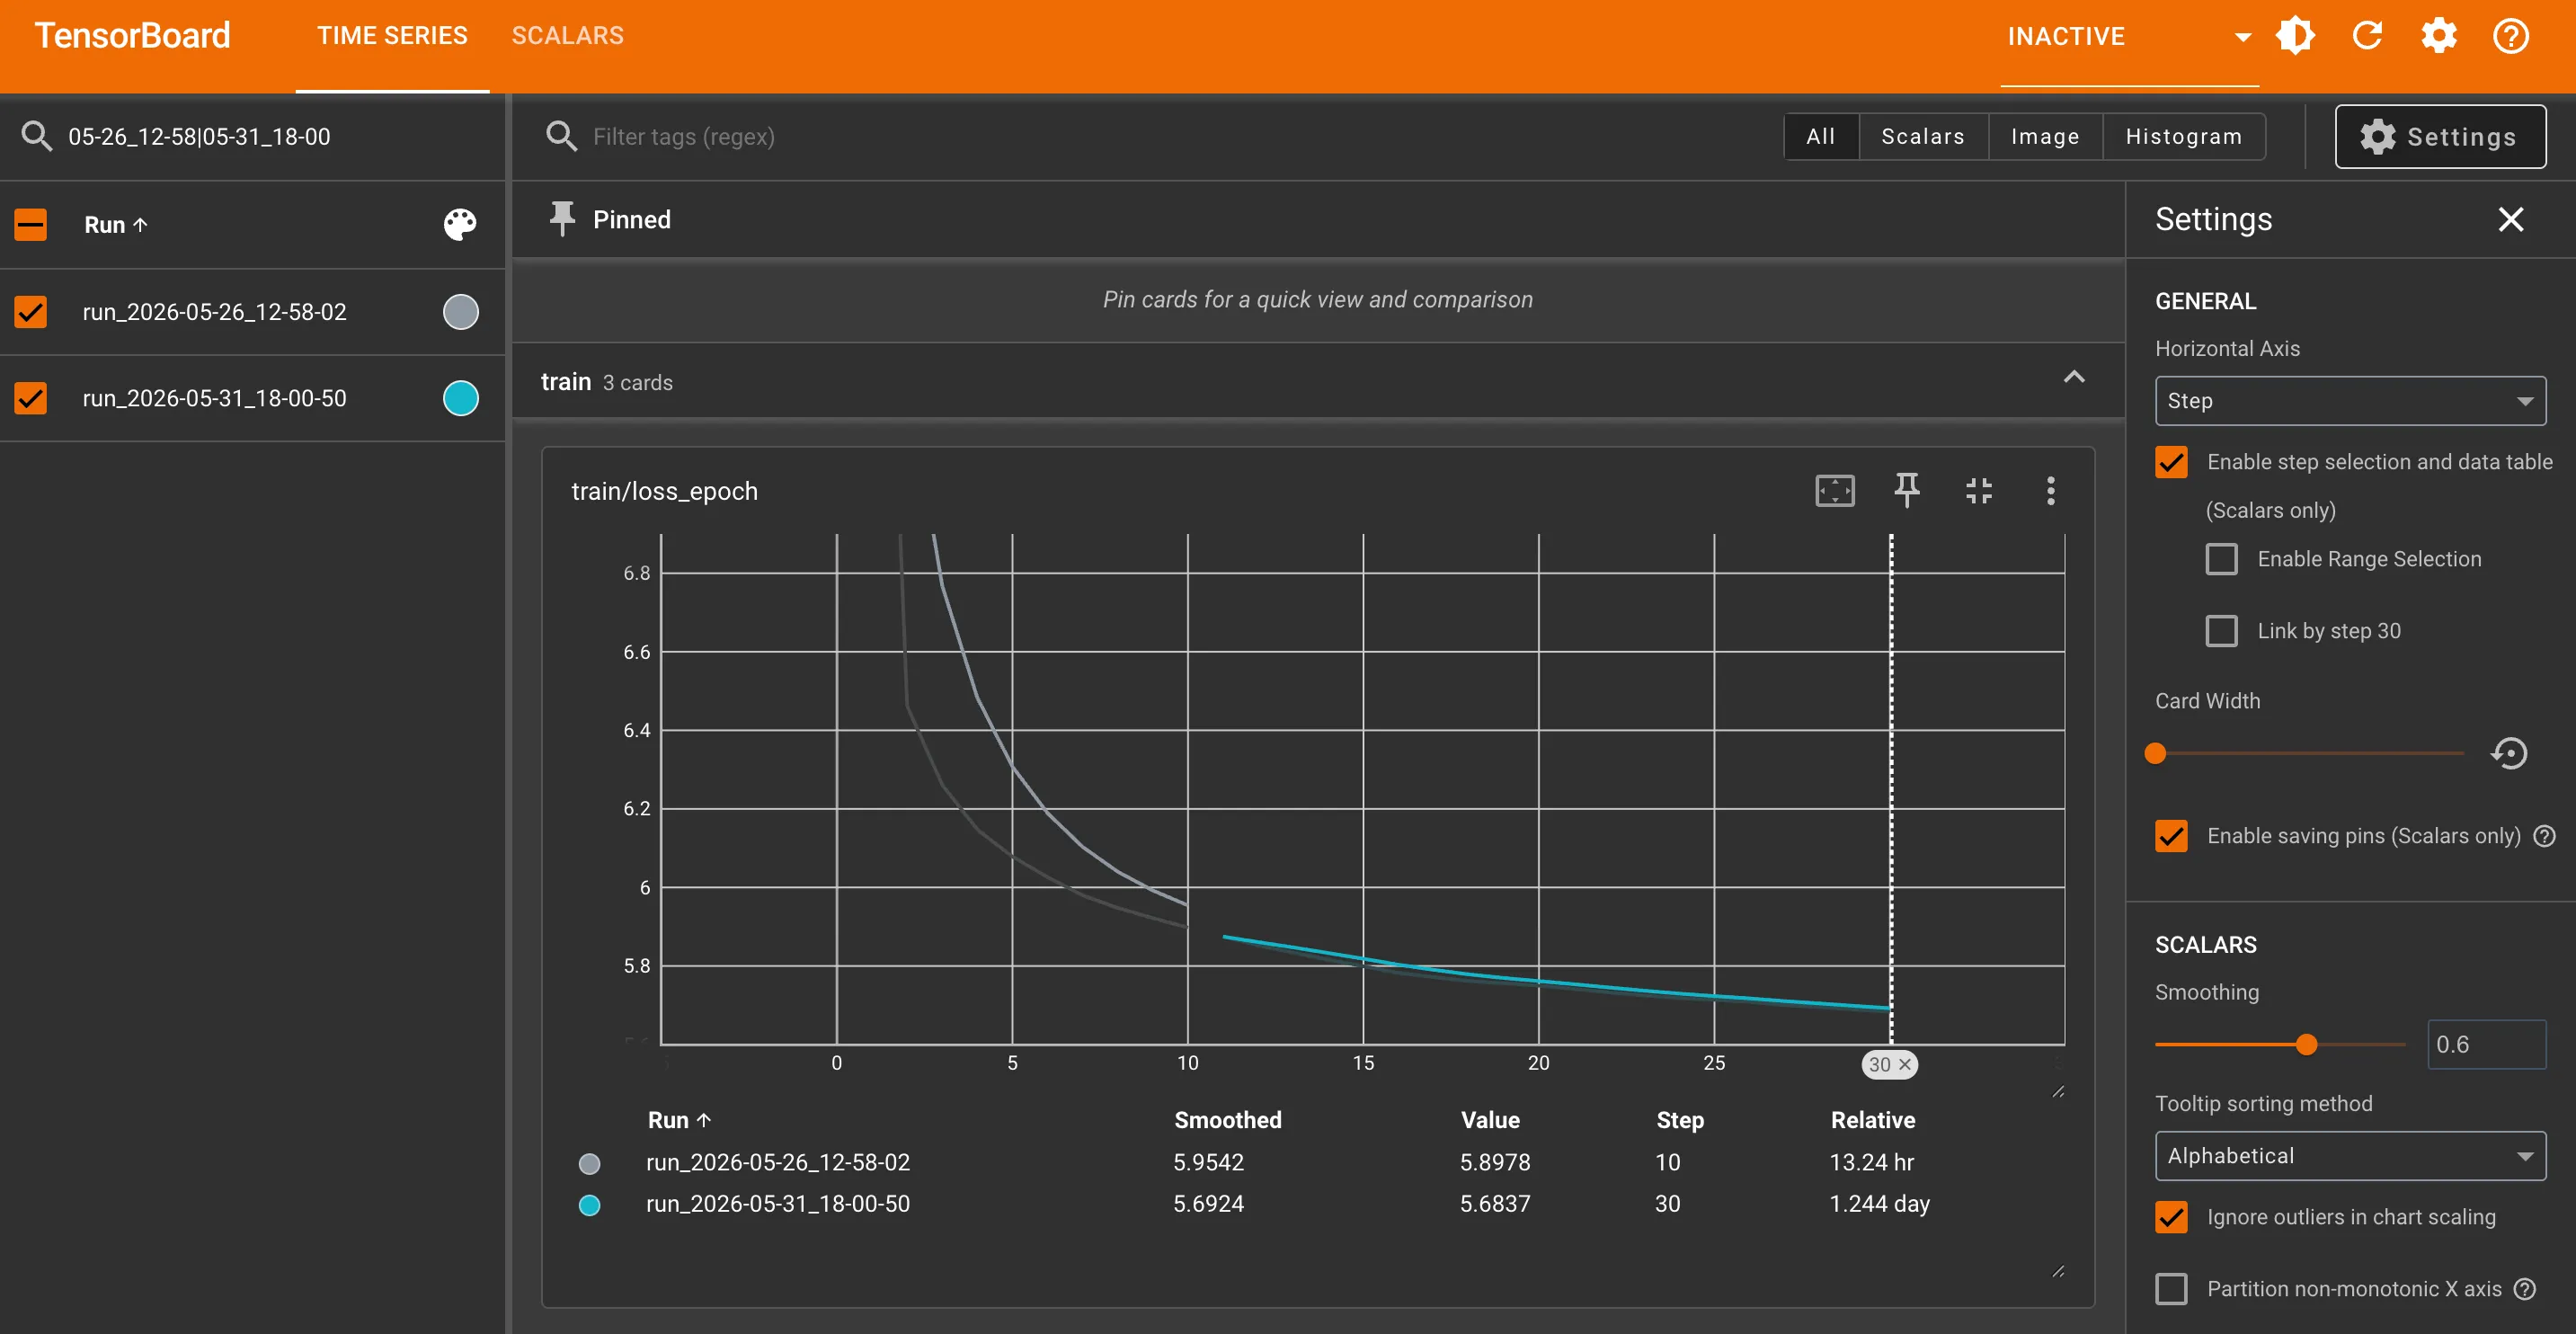Click the Relative column header

1872,1120
